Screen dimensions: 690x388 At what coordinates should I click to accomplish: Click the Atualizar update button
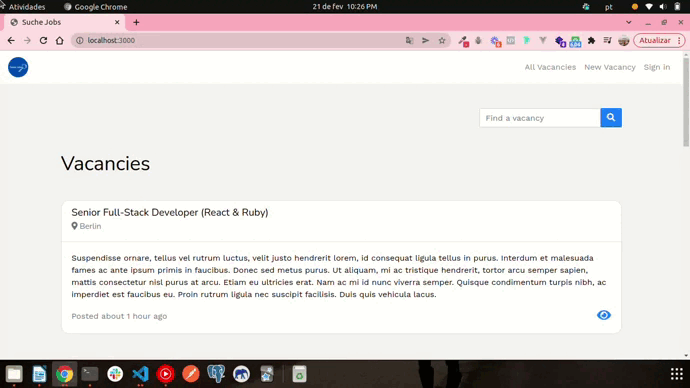(x=654, y=40)
